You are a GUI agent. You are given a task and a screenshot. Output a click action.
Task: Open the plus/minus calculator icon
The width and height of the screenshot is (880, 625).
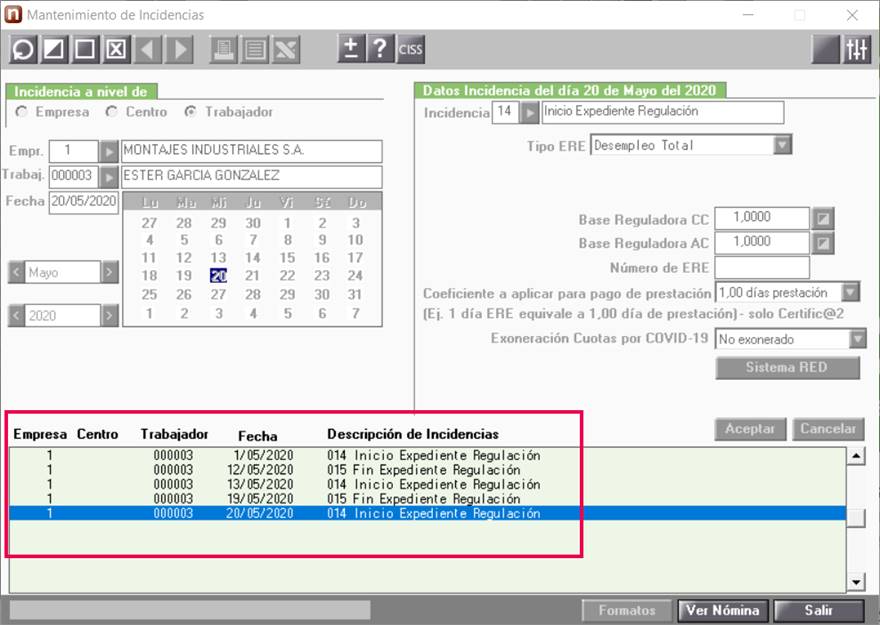pos(351,49)
